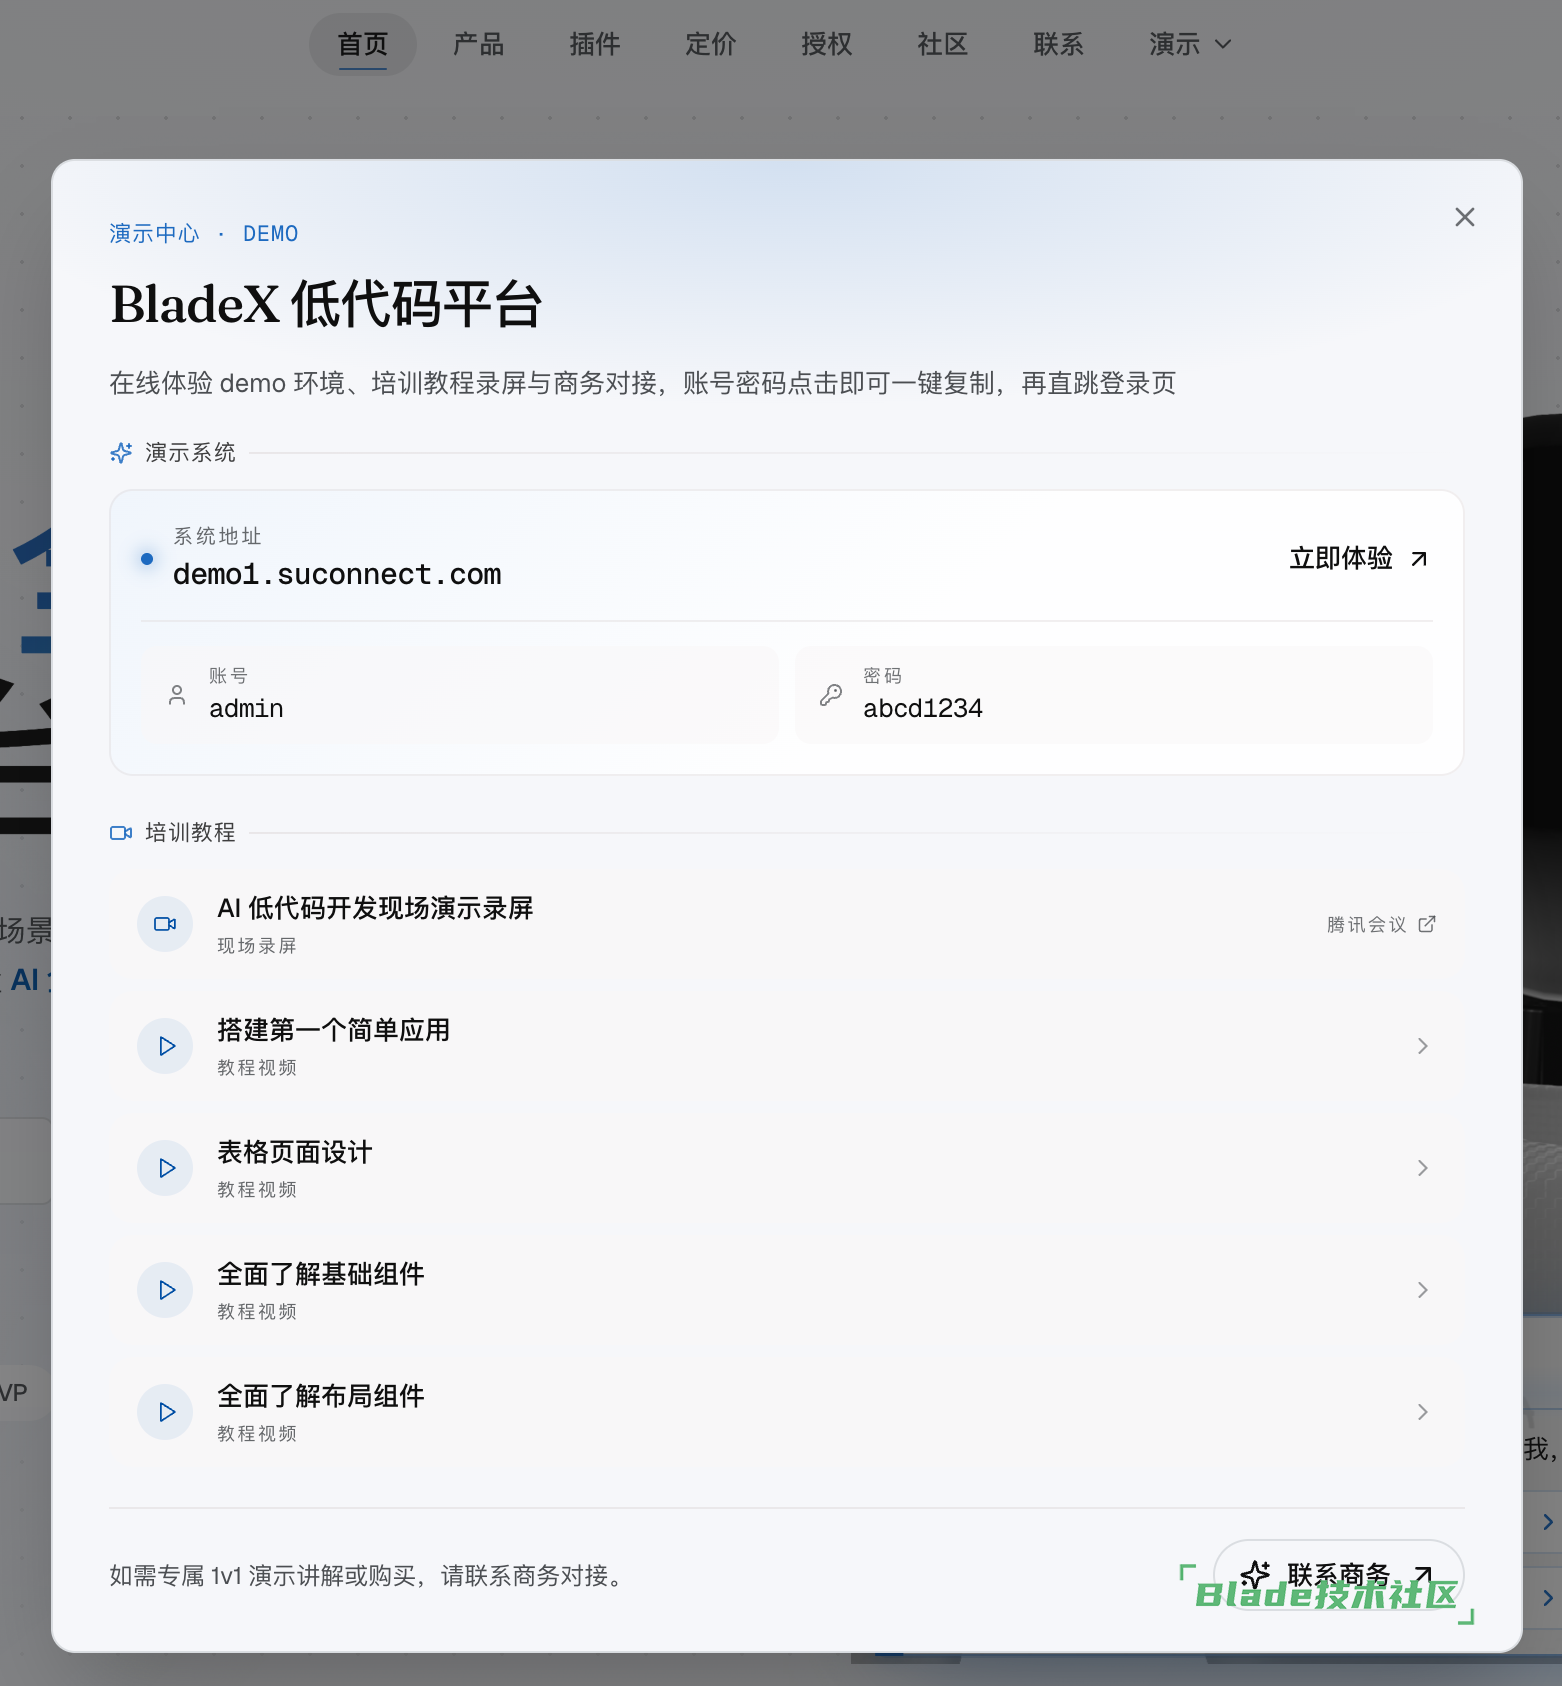This screenshot has width=1562, height=1686.
Task: Copy the admin account field
Action: (x=460, y=695)
